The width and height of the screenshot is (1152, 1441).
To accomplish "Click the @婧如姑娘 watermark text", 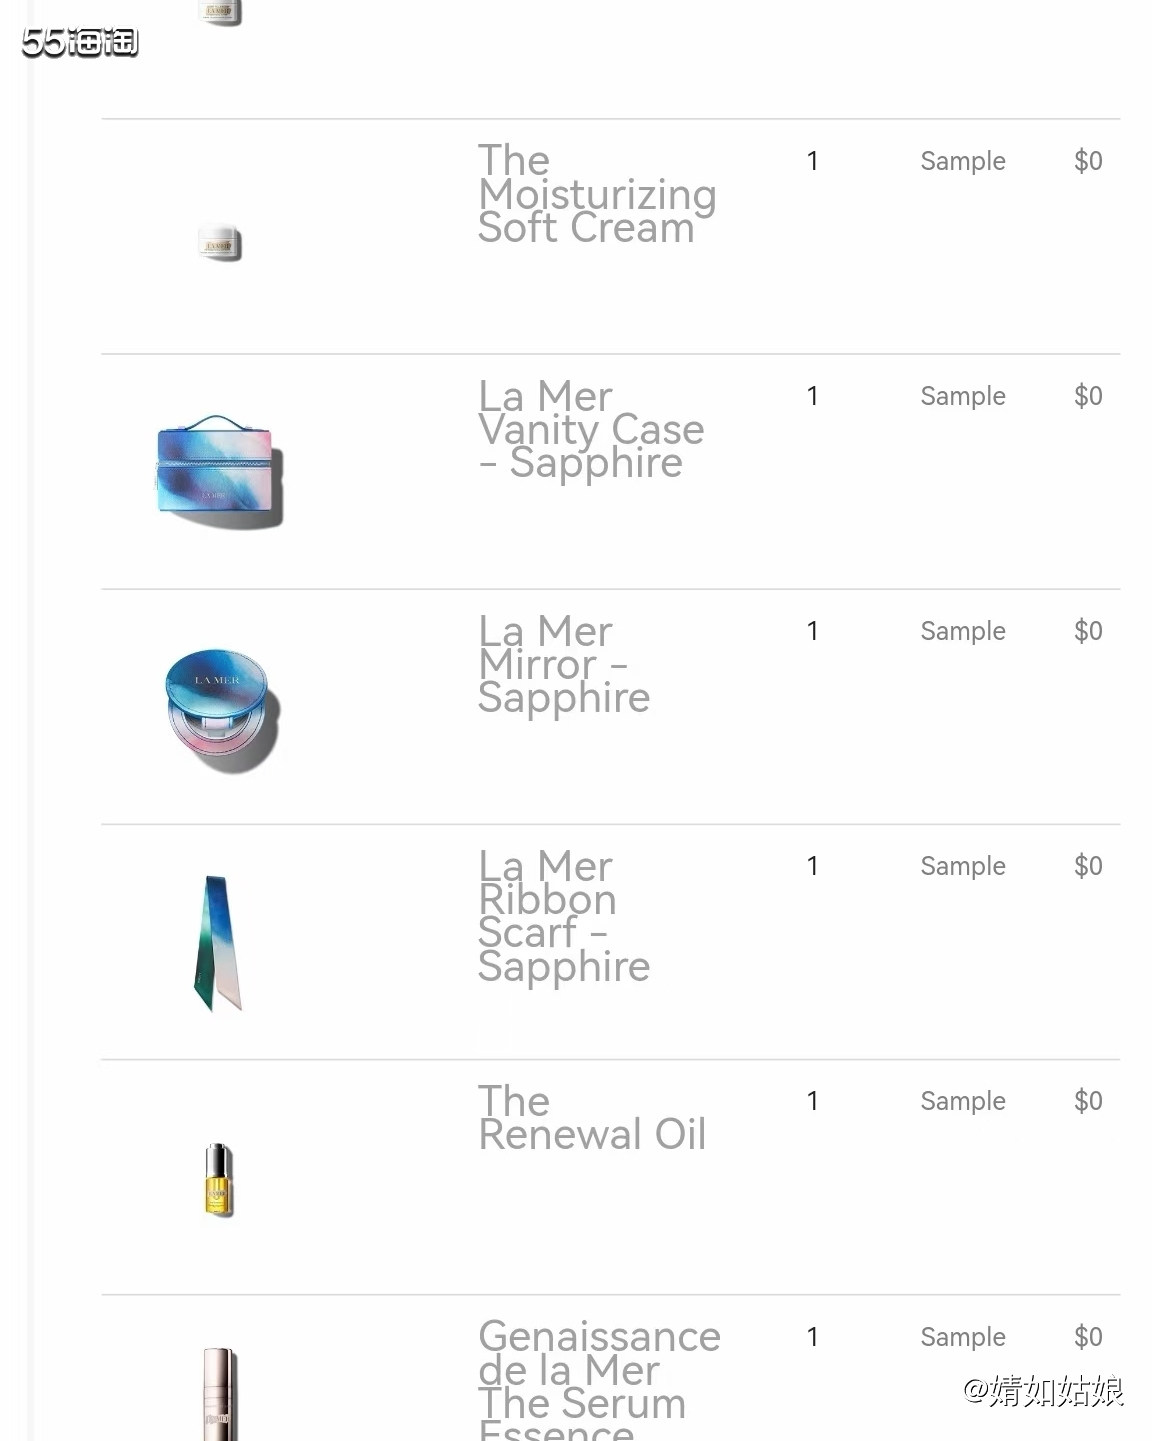I will [1043, 1391].
